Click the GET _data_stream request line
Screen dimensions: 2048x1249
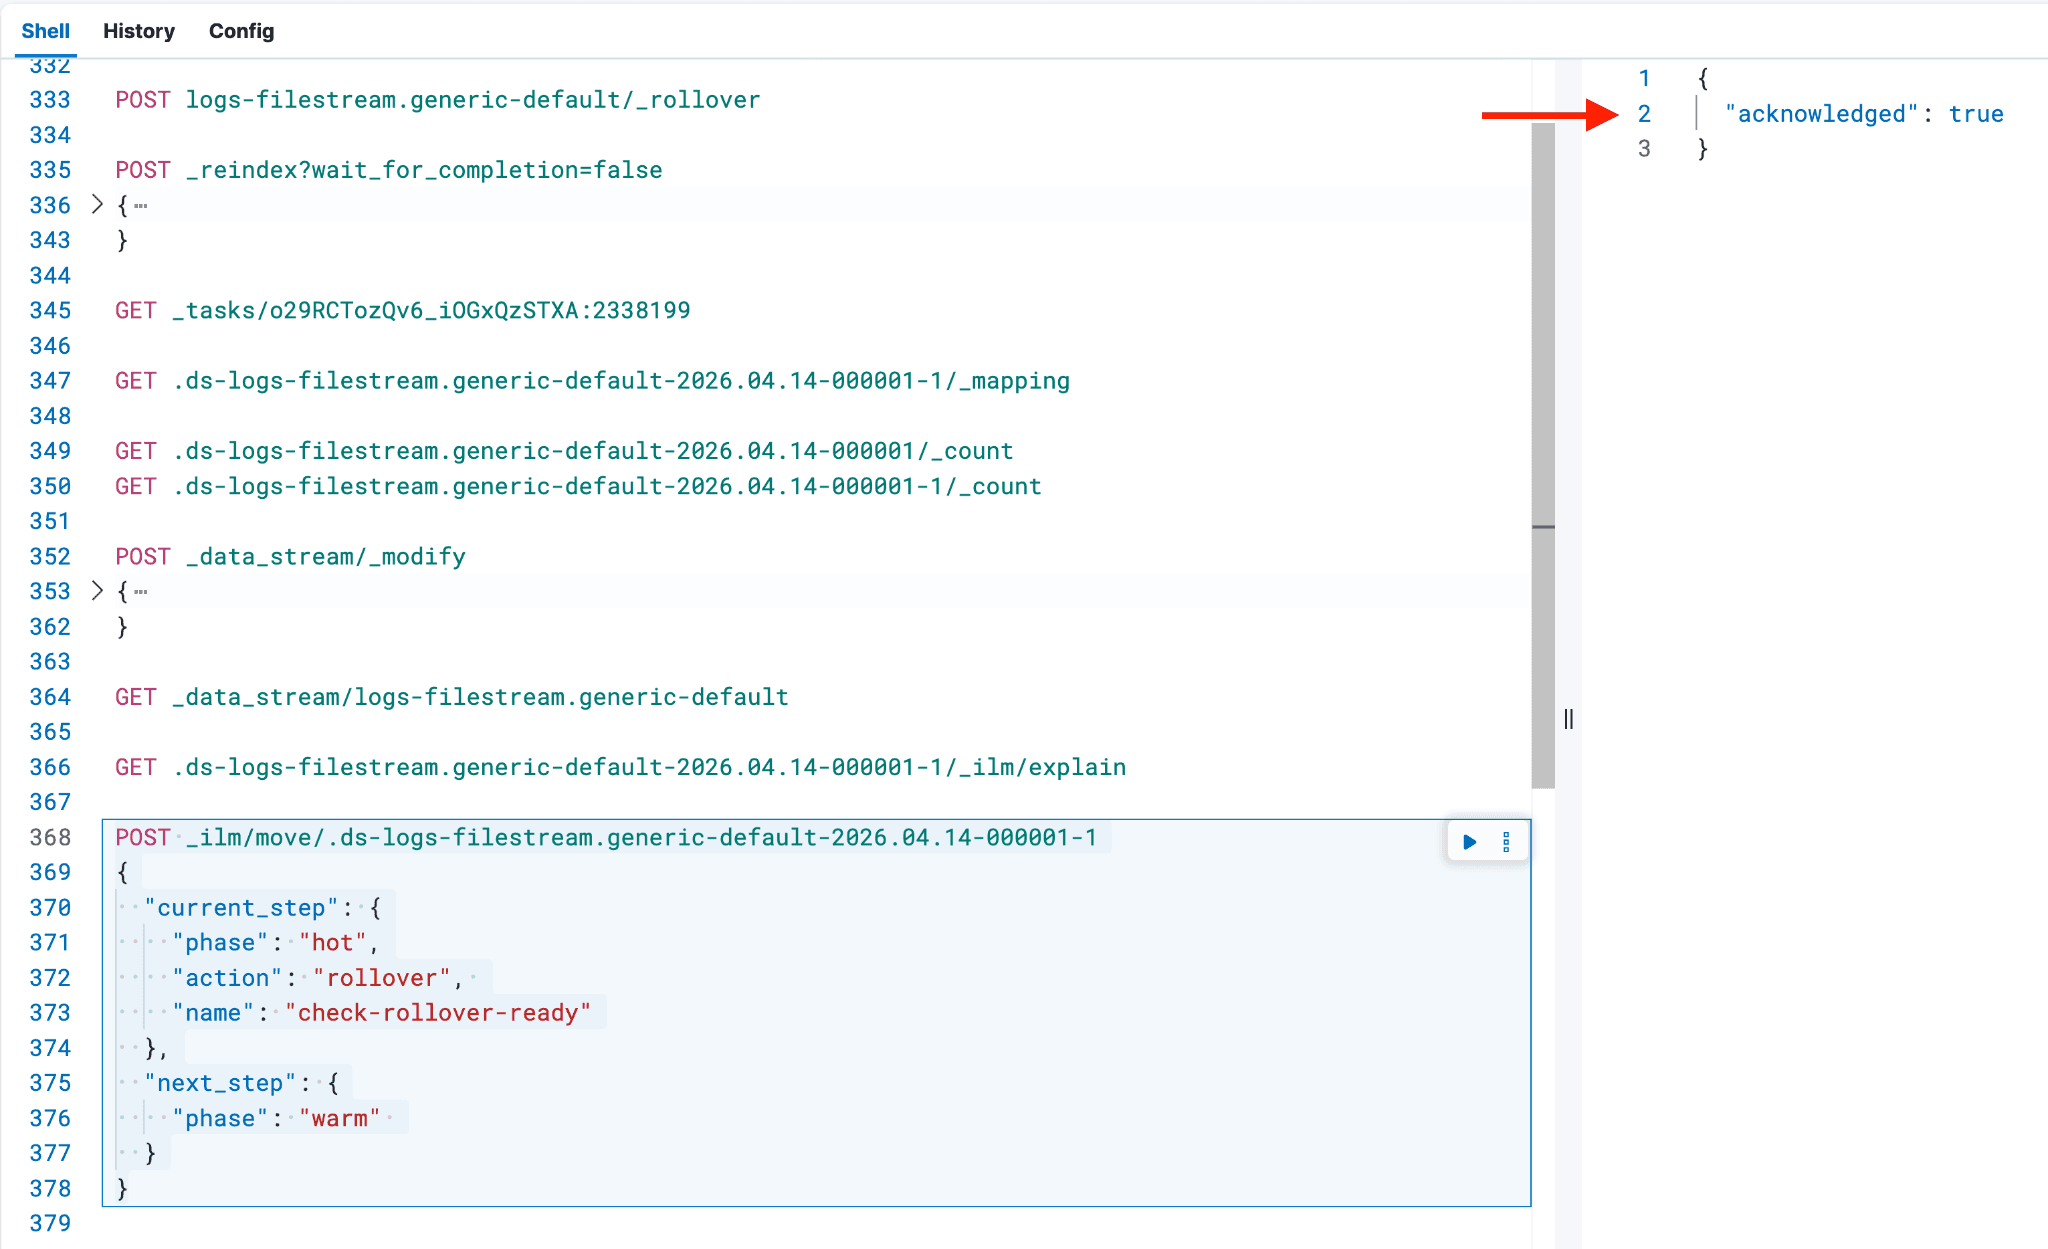point(451,697)
